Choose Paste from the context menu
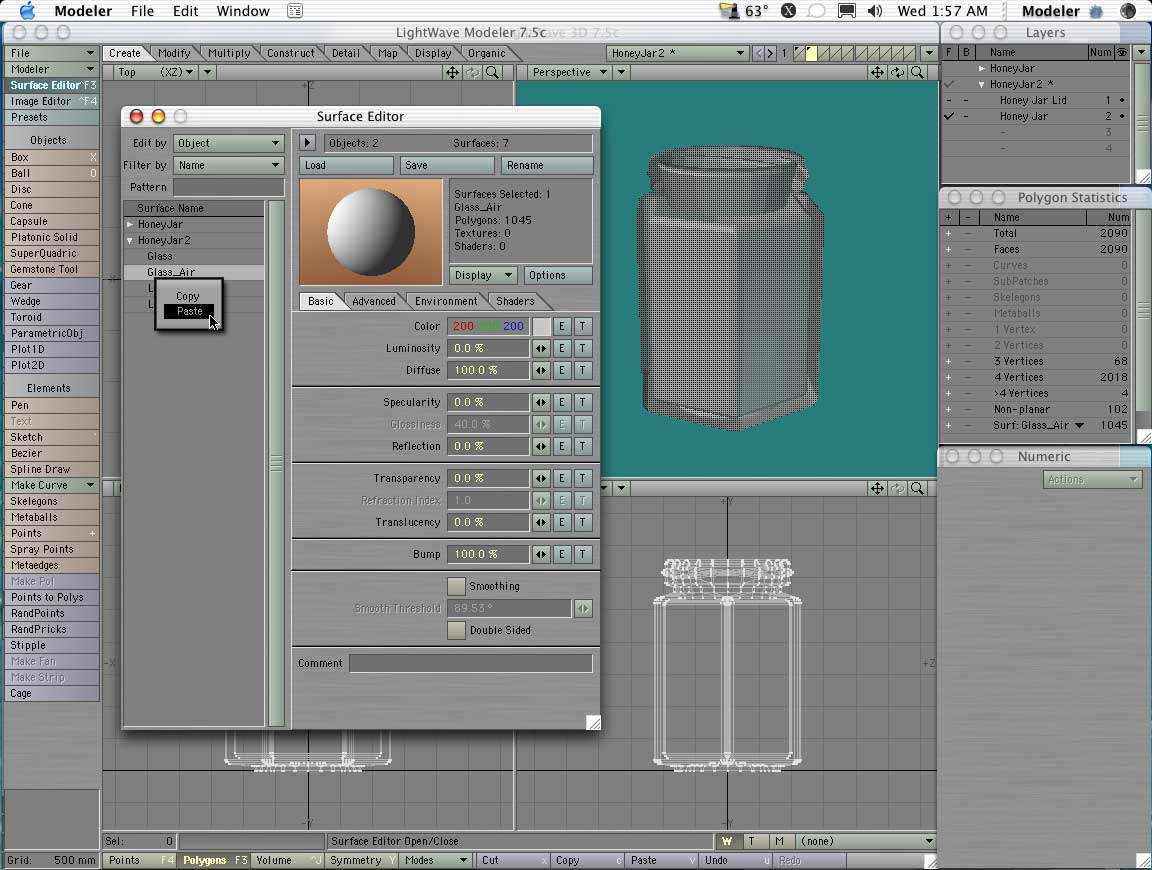The image size is (1152, 870). pos(189,312)
